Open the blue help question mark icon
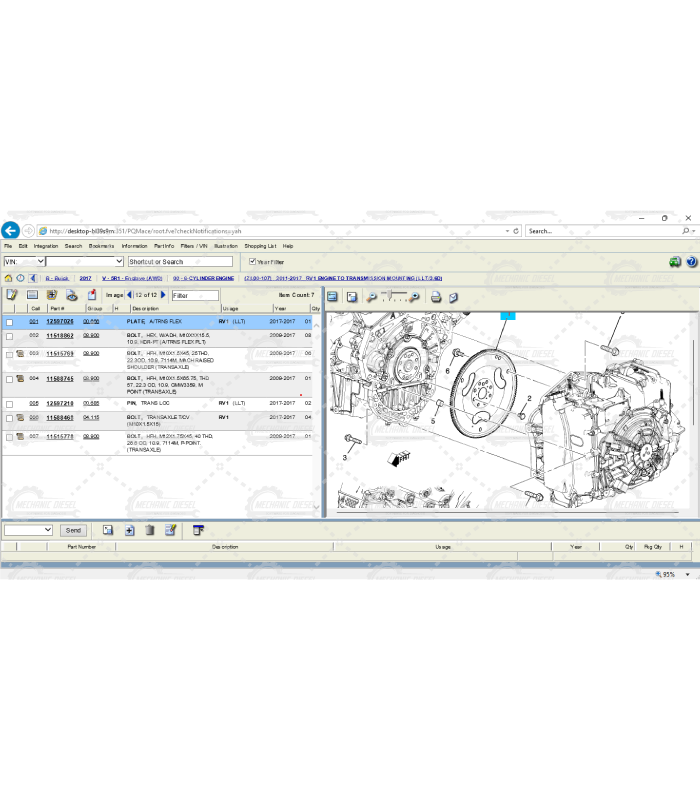This screenshot has width=700, height=800. (x=691, y=261)
